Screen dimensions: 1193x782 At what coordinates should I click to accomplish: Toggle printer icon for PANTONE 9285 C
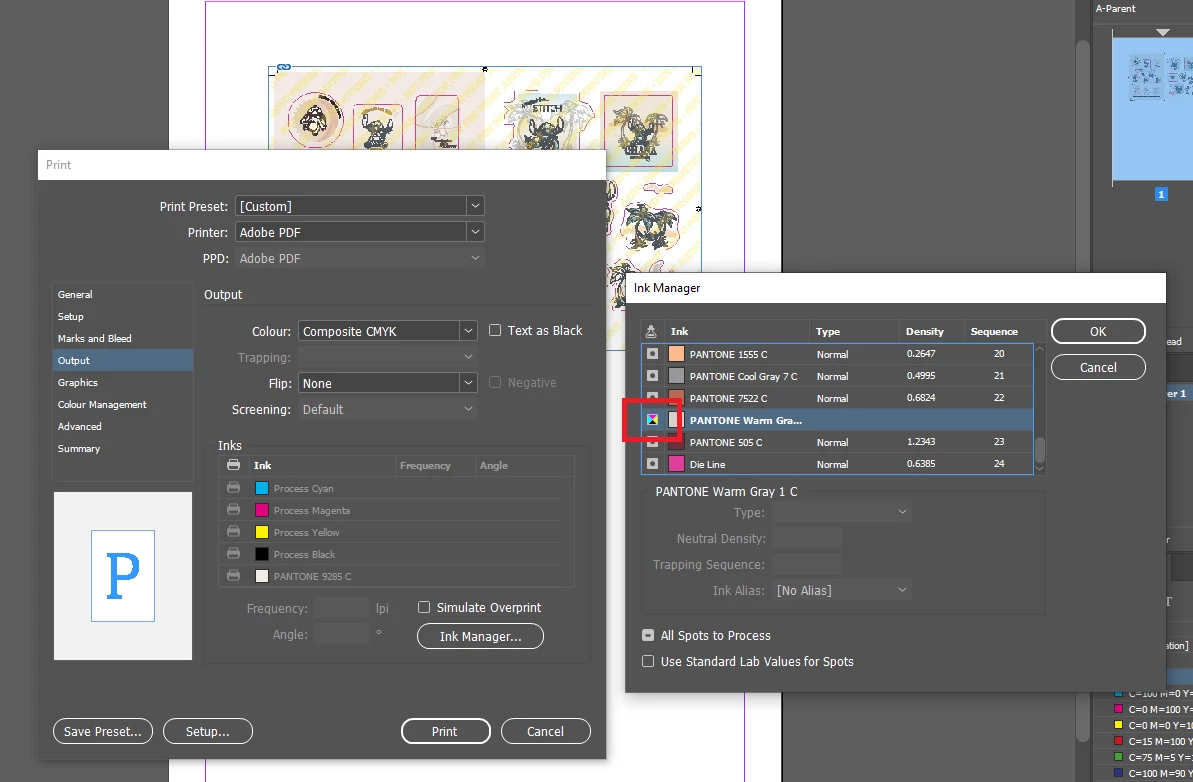(234, 576)
